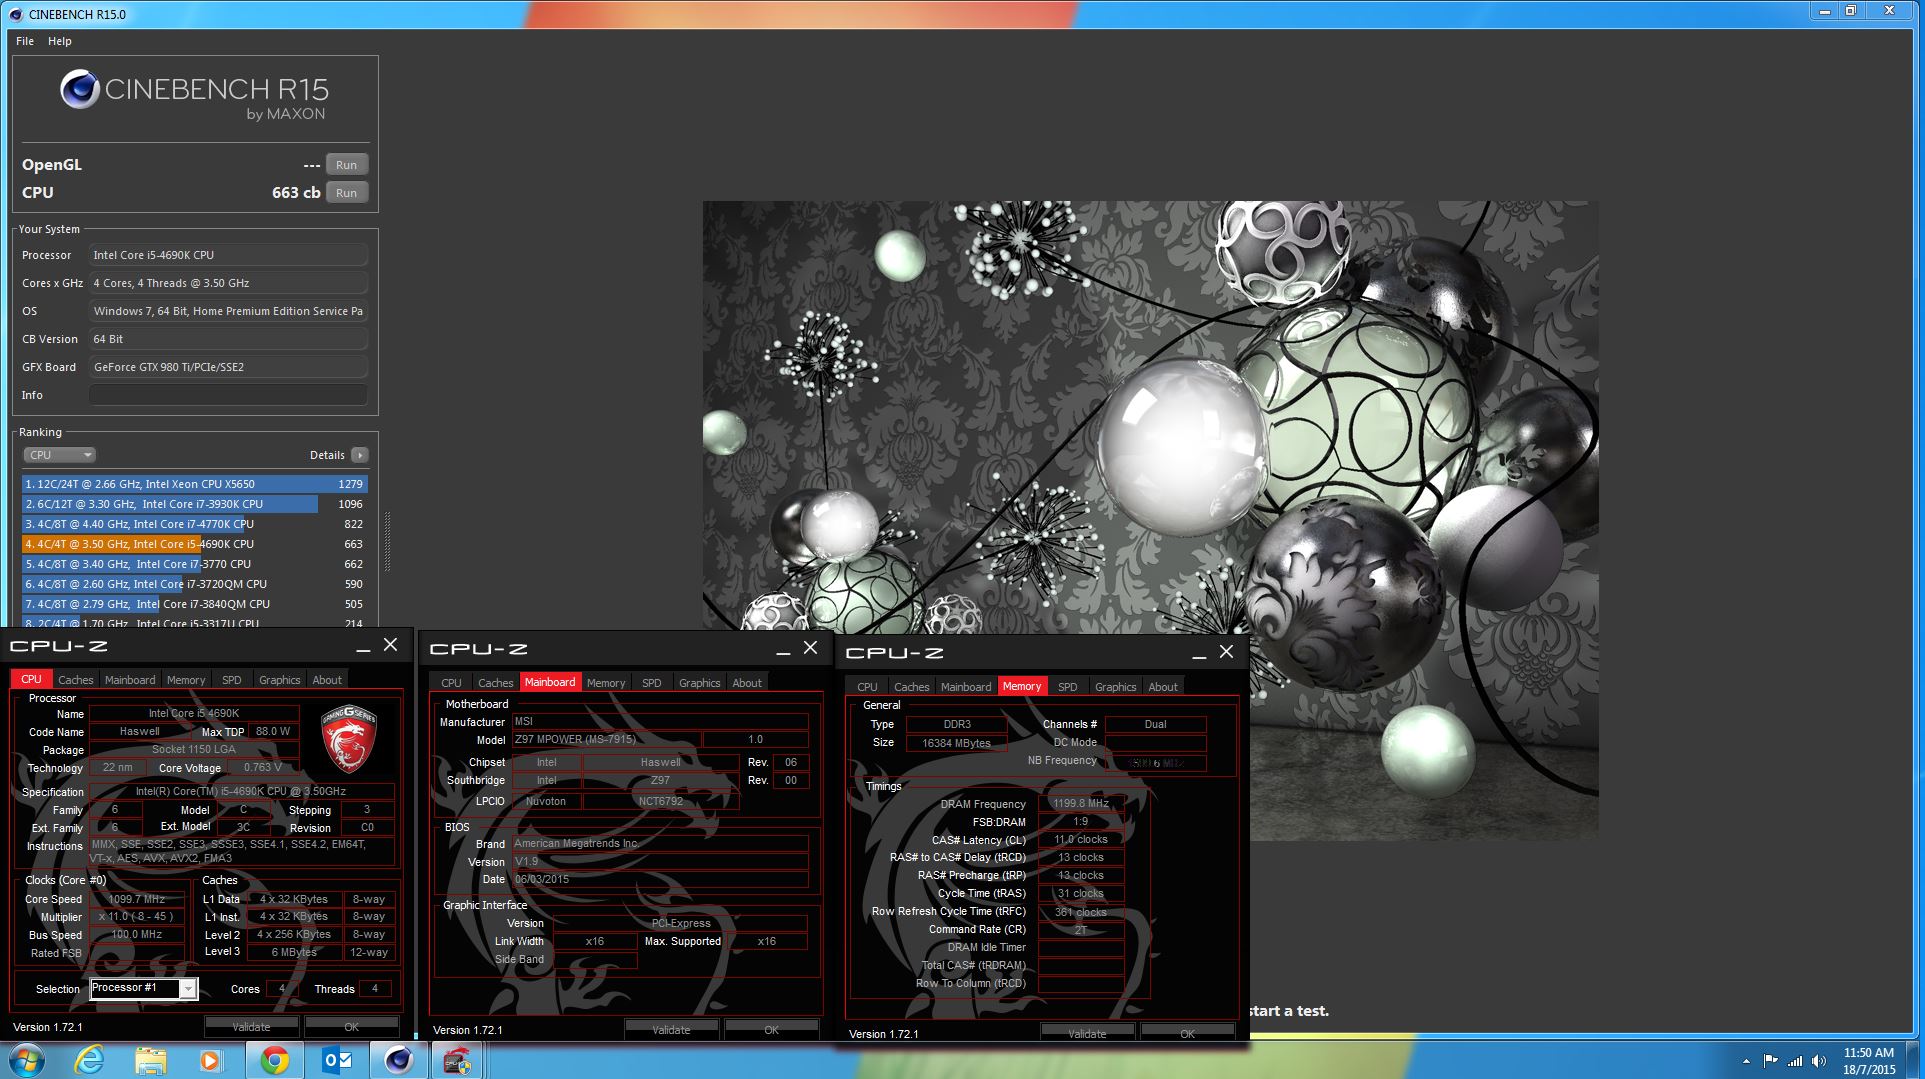Screen dimensions: 1925x1079
Task: Open CPU tab in right CPU-Z window
Action: pos(867,687)
